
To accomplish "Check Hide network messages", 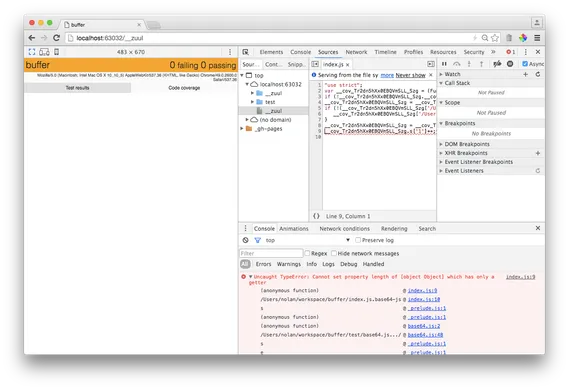I will (x=334, y=253).
